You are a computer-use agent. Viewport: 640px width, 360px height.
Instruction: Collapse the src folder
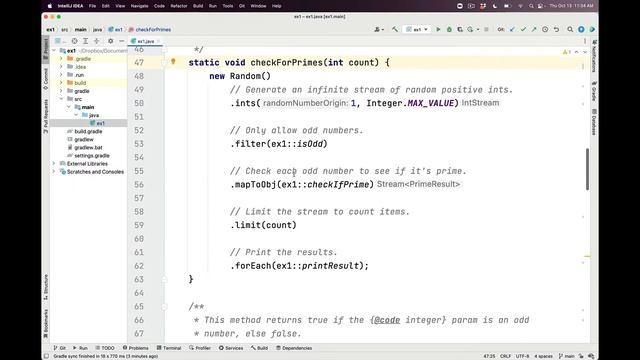pos(61,99)
